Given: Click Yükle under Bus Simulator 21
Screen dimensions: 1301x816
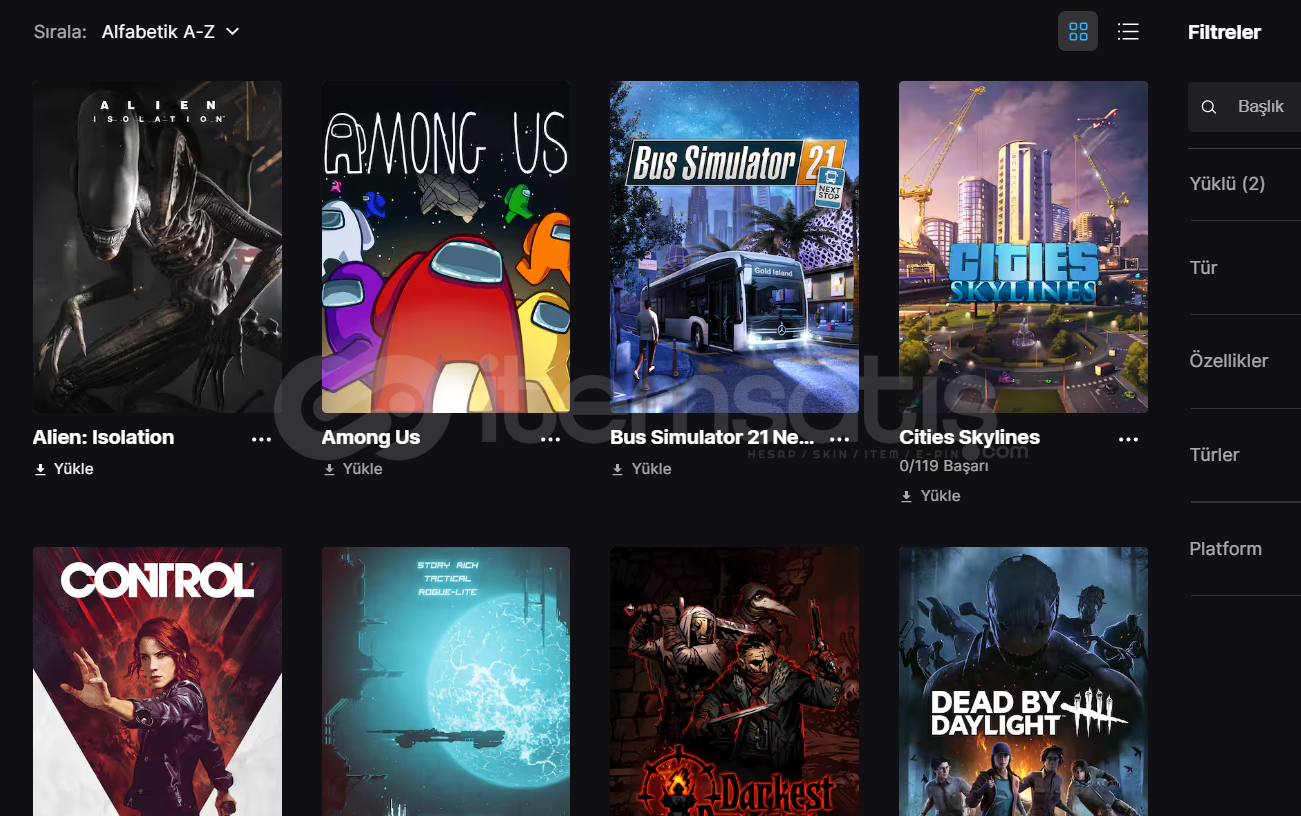Looking at the screenshot, I should point(641,469).
